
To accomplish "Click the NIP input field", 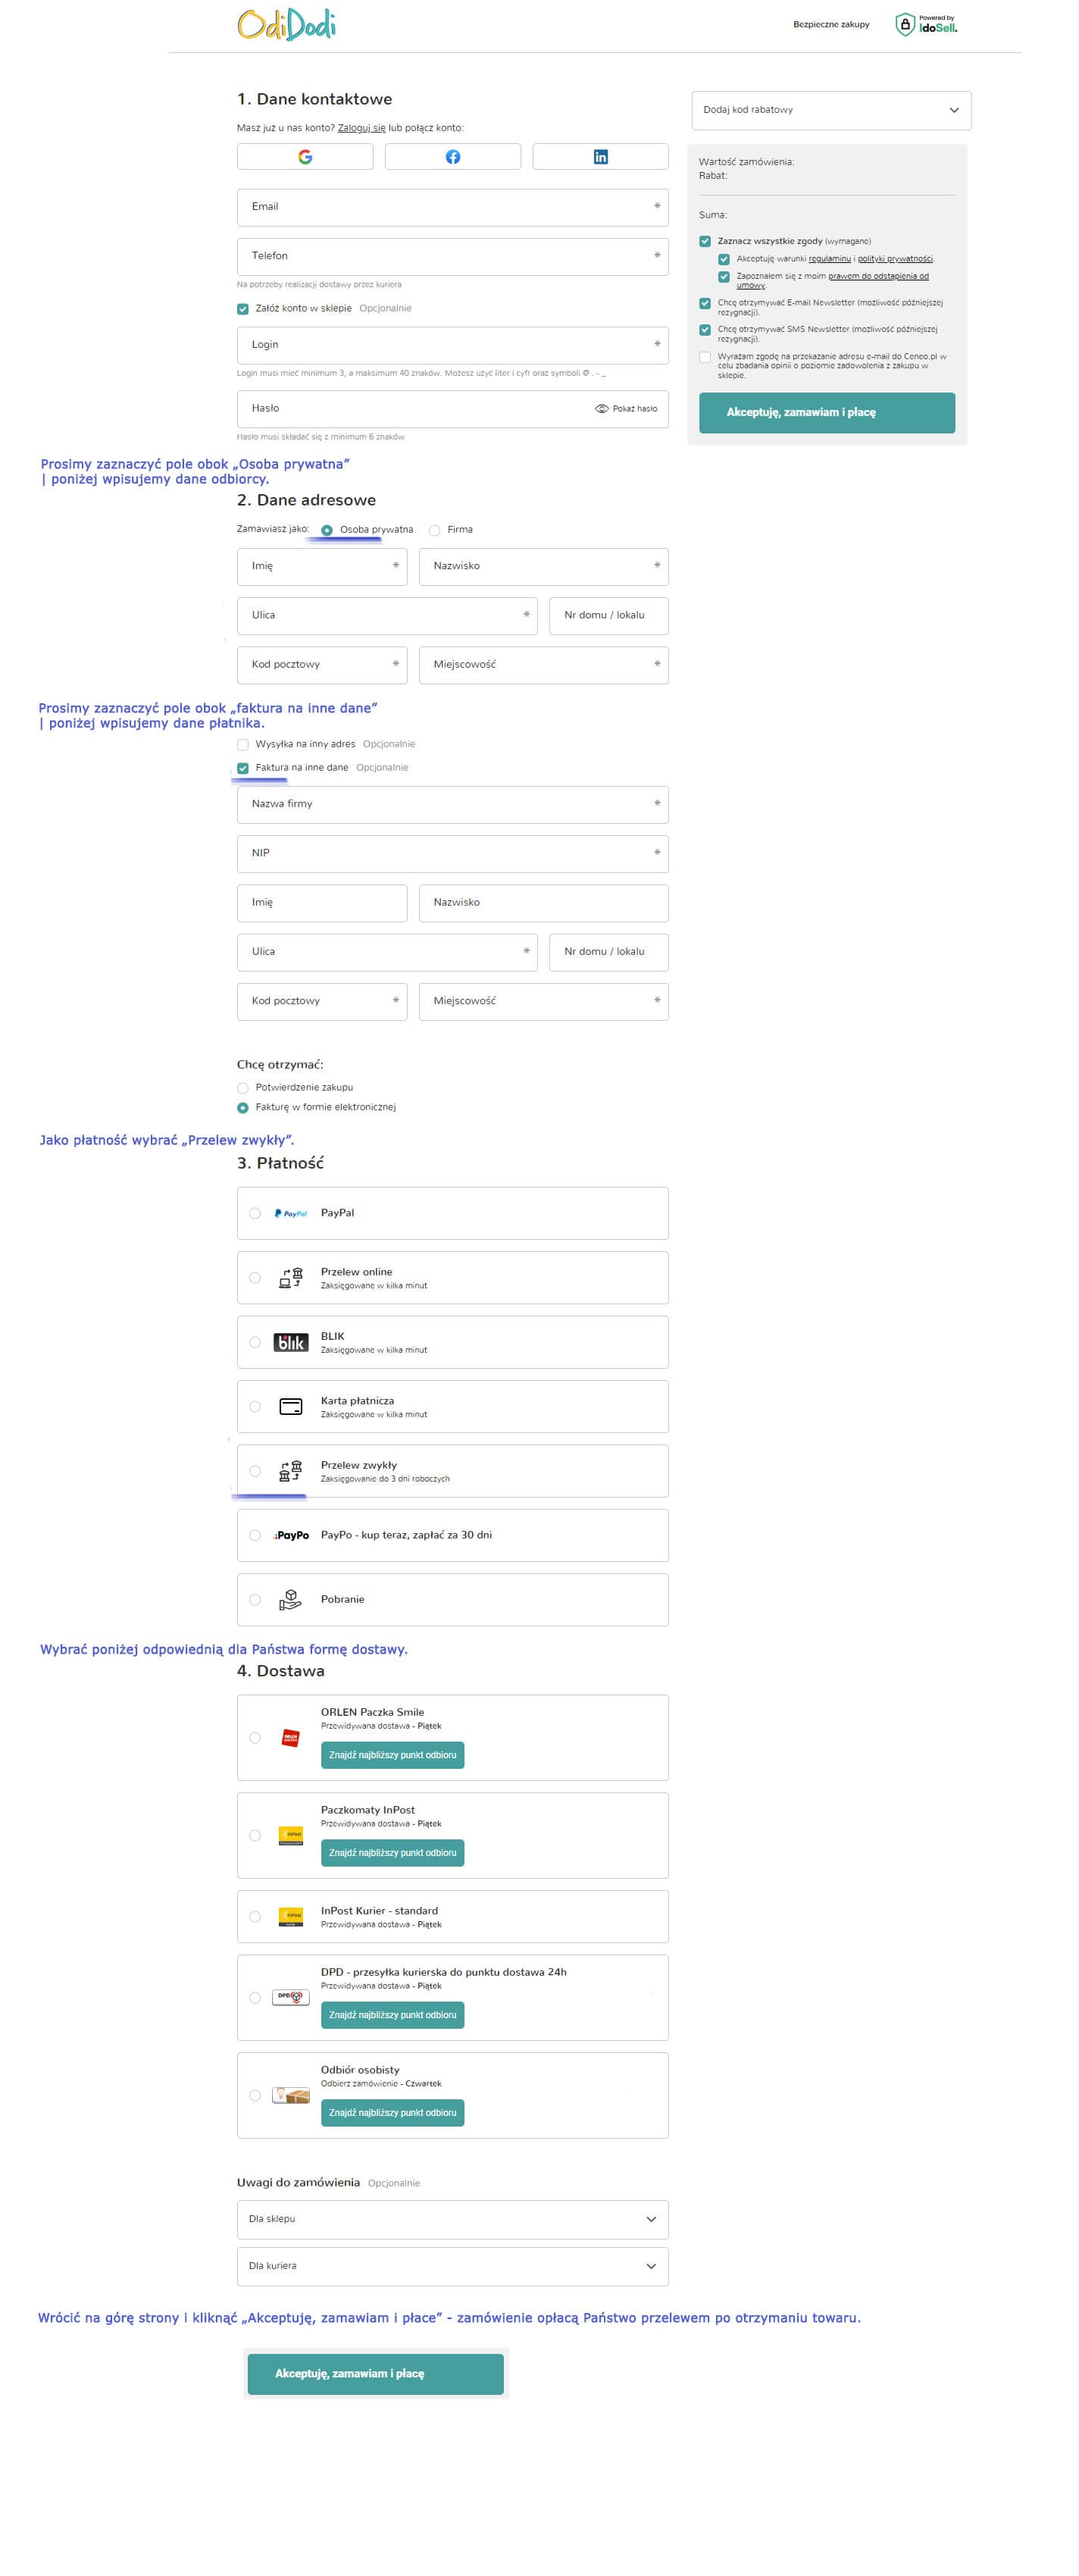I will pos(453,853).
